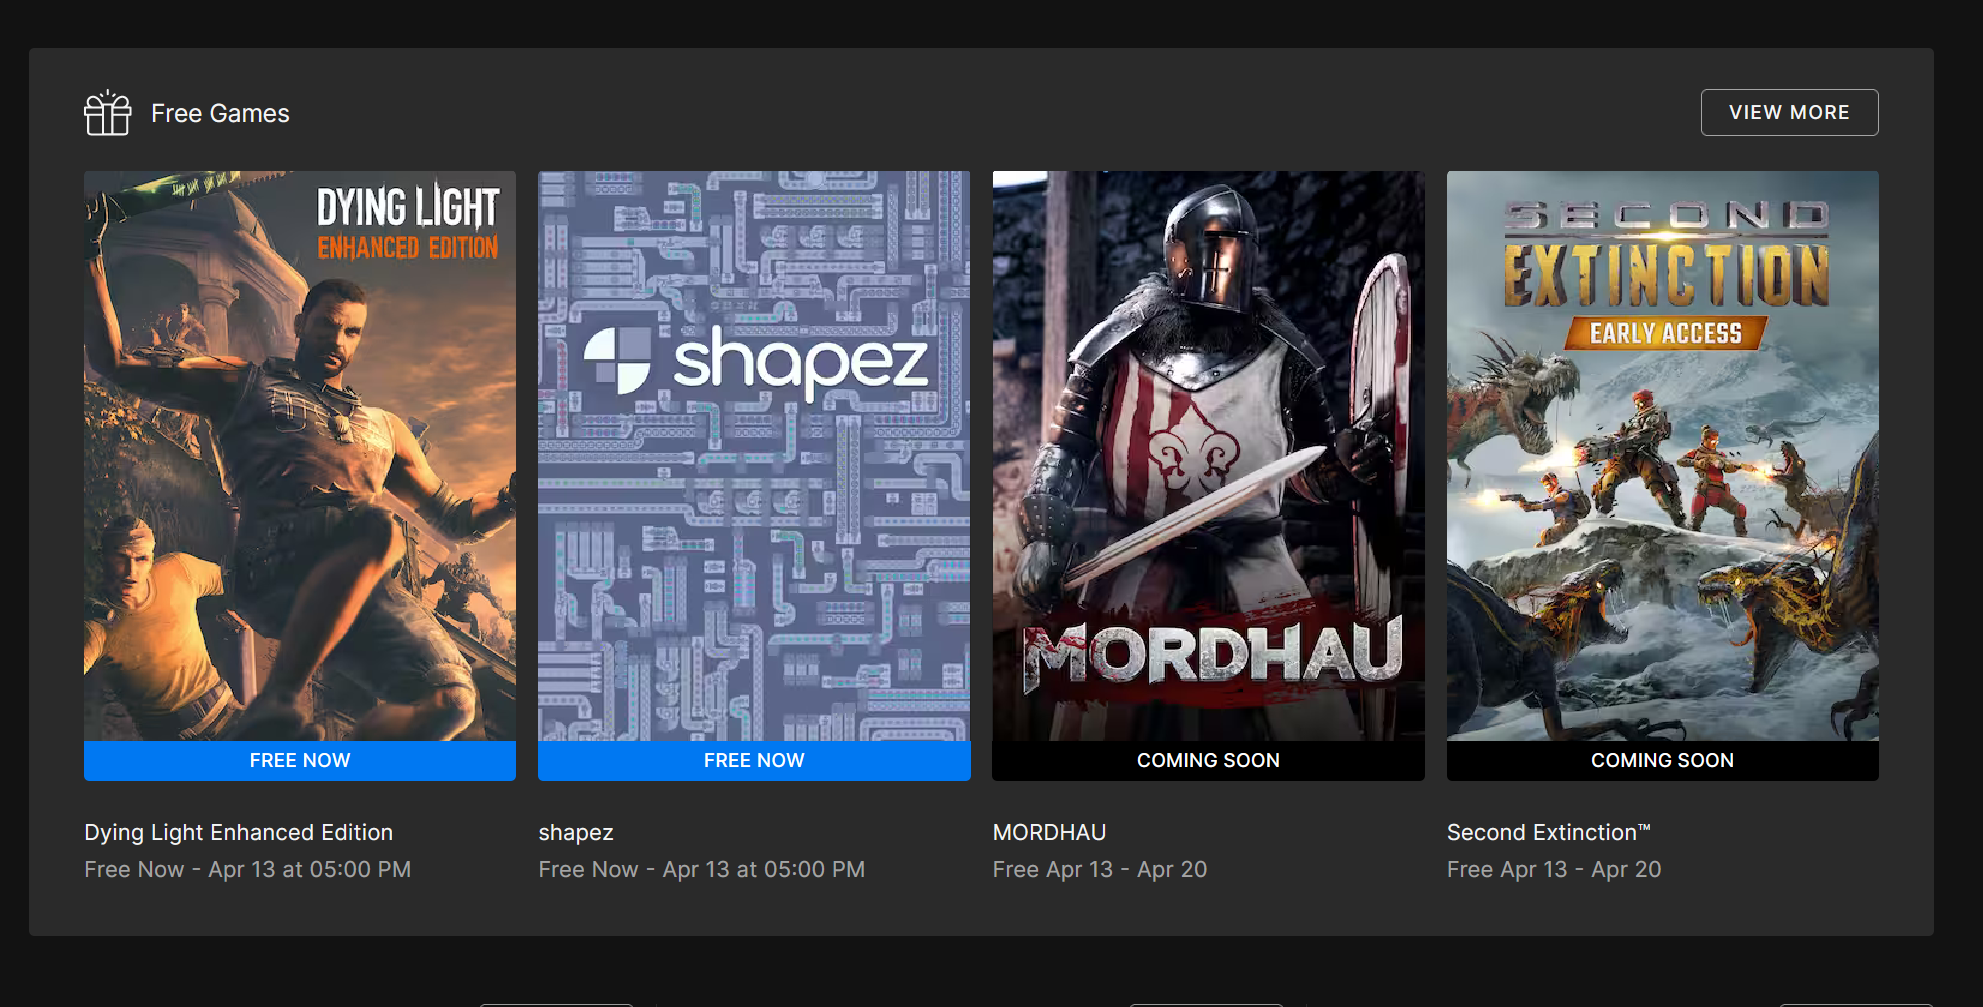Select the MORDHAU title text
This screenshot has width=1983, height=1007.
pos(1049,832)
